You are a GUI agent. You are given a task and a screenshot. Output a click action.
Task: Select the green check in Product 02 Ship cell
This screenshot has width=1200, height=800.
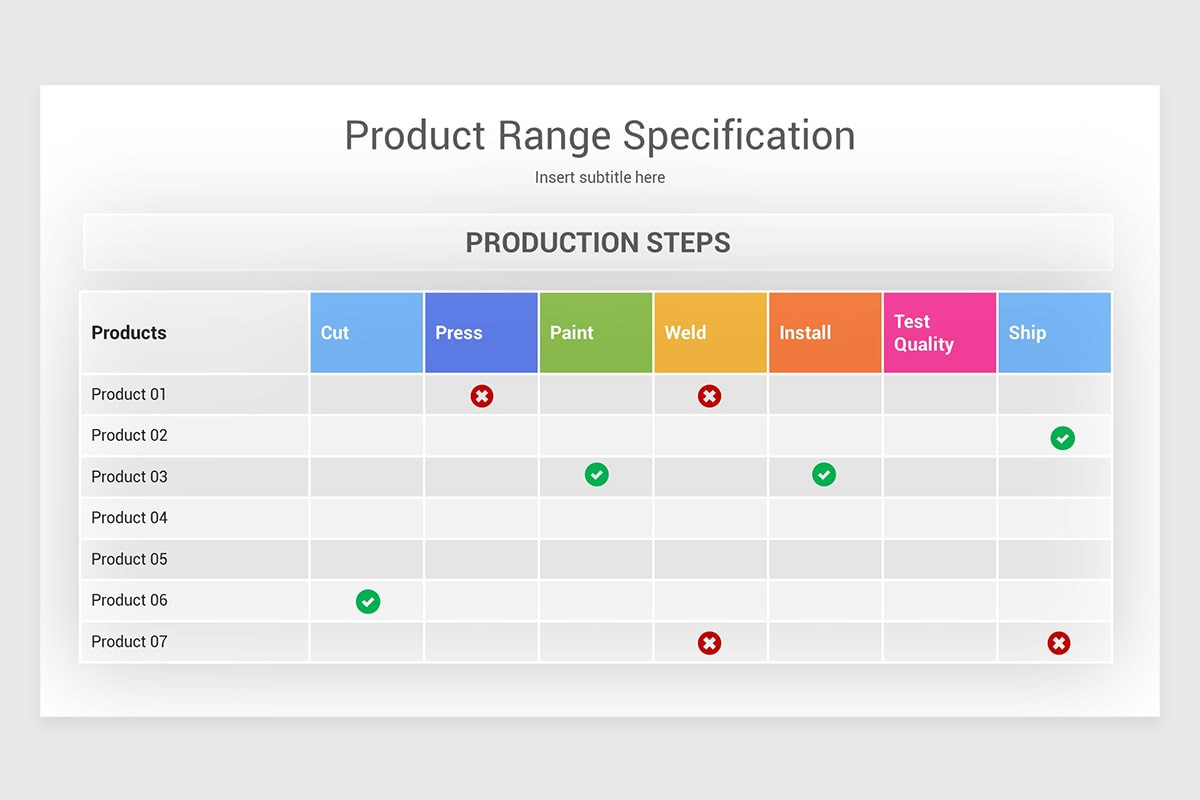[1063, 438]
